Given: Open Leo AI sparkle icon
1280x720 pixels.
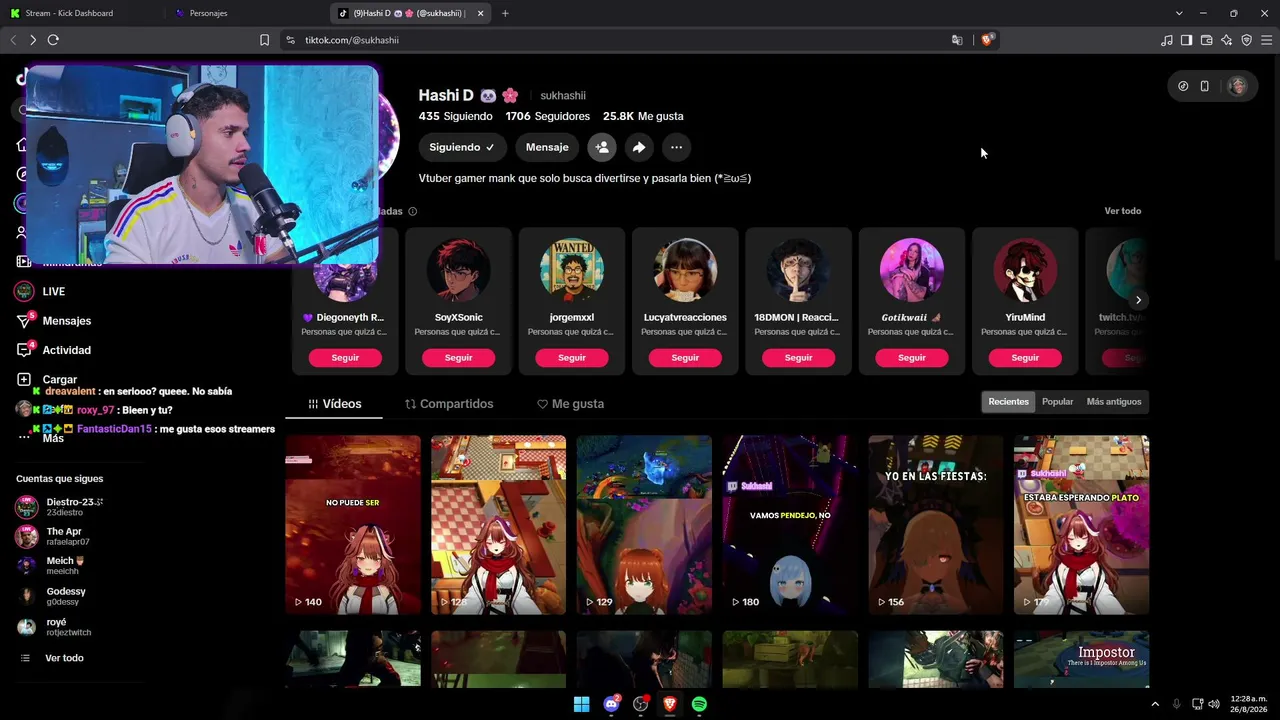Looking at the screenshot, I should (x=1226, y=40).
